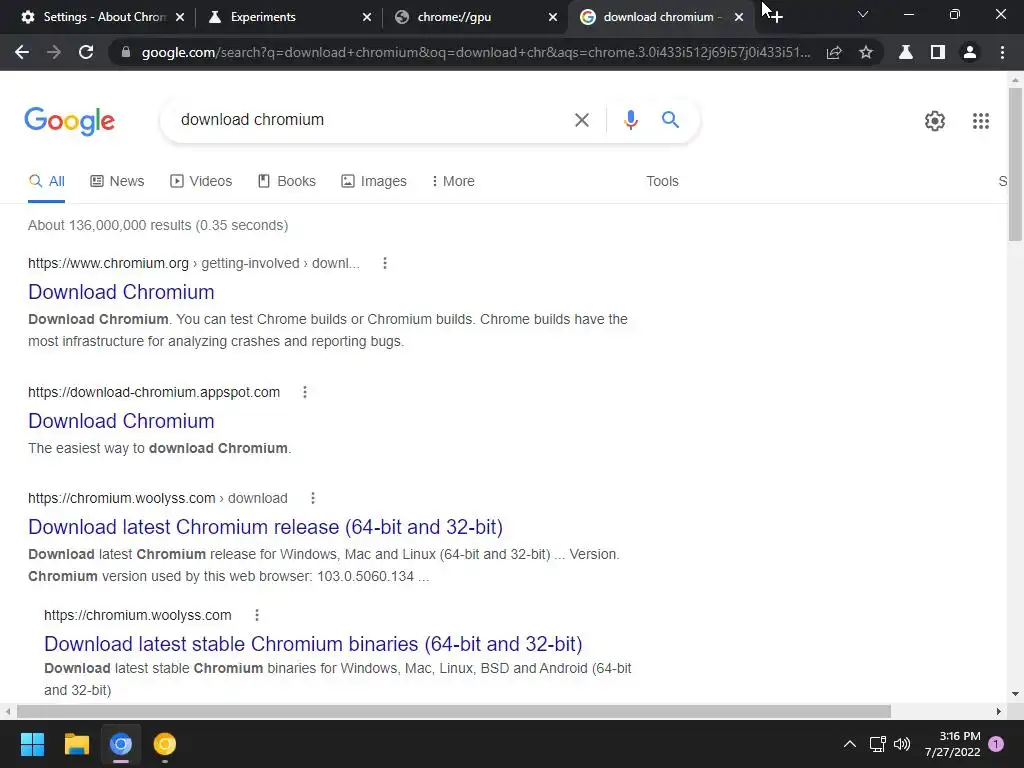1024x768 pixels.
Task: Reload the current page
Action: 86,52
